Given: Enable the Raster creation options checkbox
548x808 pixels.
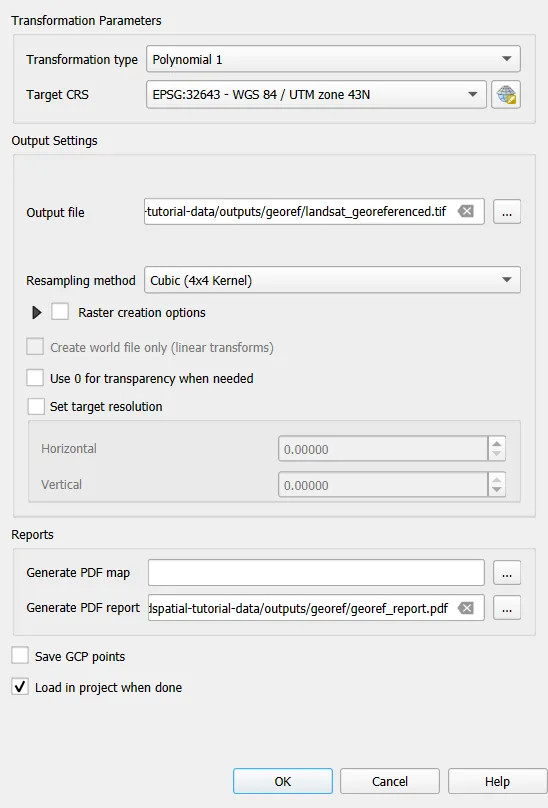Looking at the screenshot, I should coord(60,312).
